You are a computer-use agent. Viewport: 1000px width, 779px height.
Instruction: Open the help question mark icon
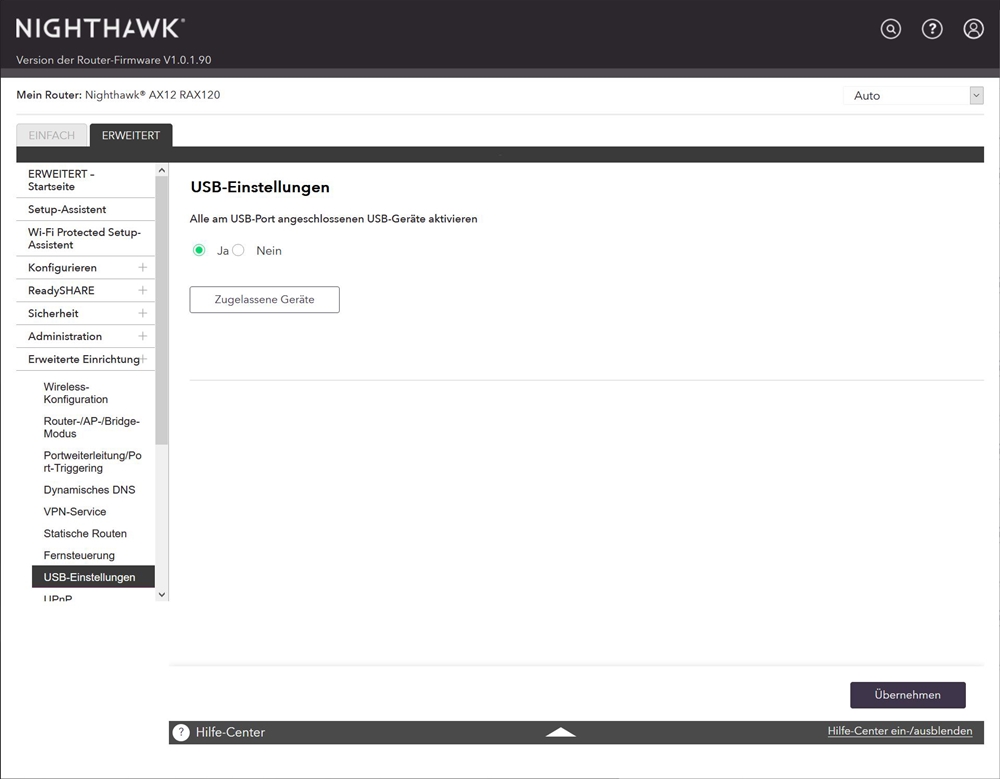point(932,29)
